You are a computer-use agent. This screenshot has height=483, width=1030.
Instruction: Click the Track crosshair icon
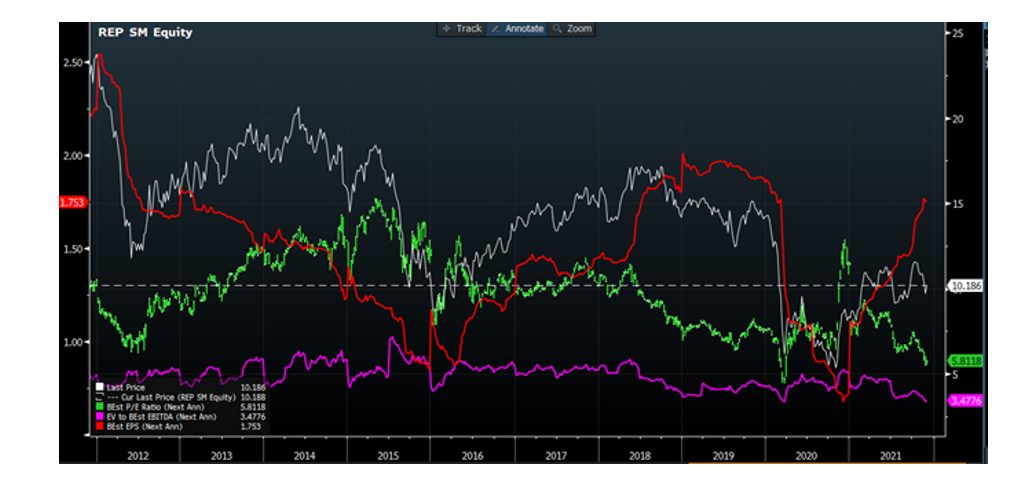[446, 29]
